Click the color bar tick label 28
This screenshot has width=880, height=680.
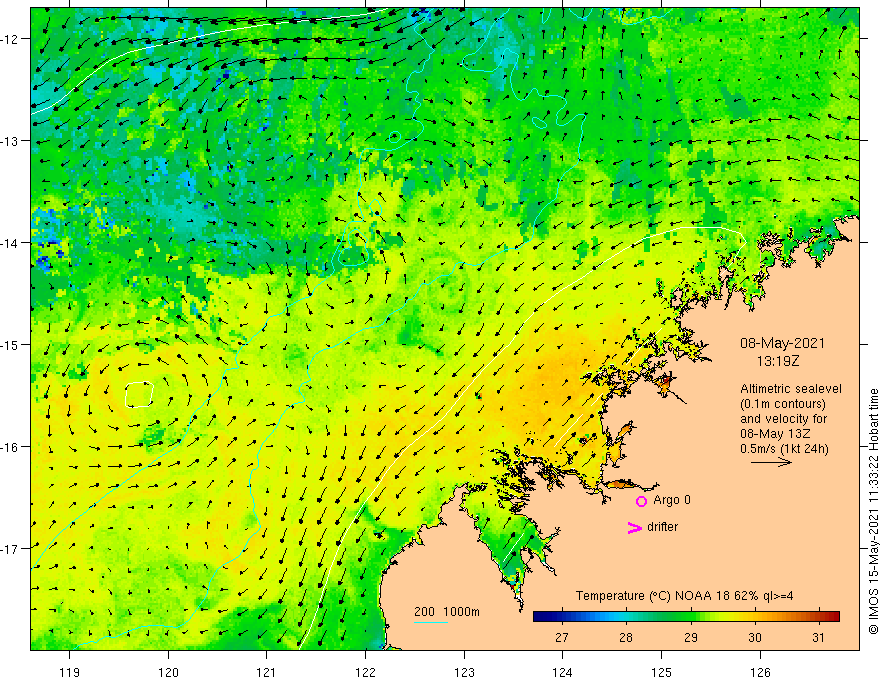pos(626,637)
